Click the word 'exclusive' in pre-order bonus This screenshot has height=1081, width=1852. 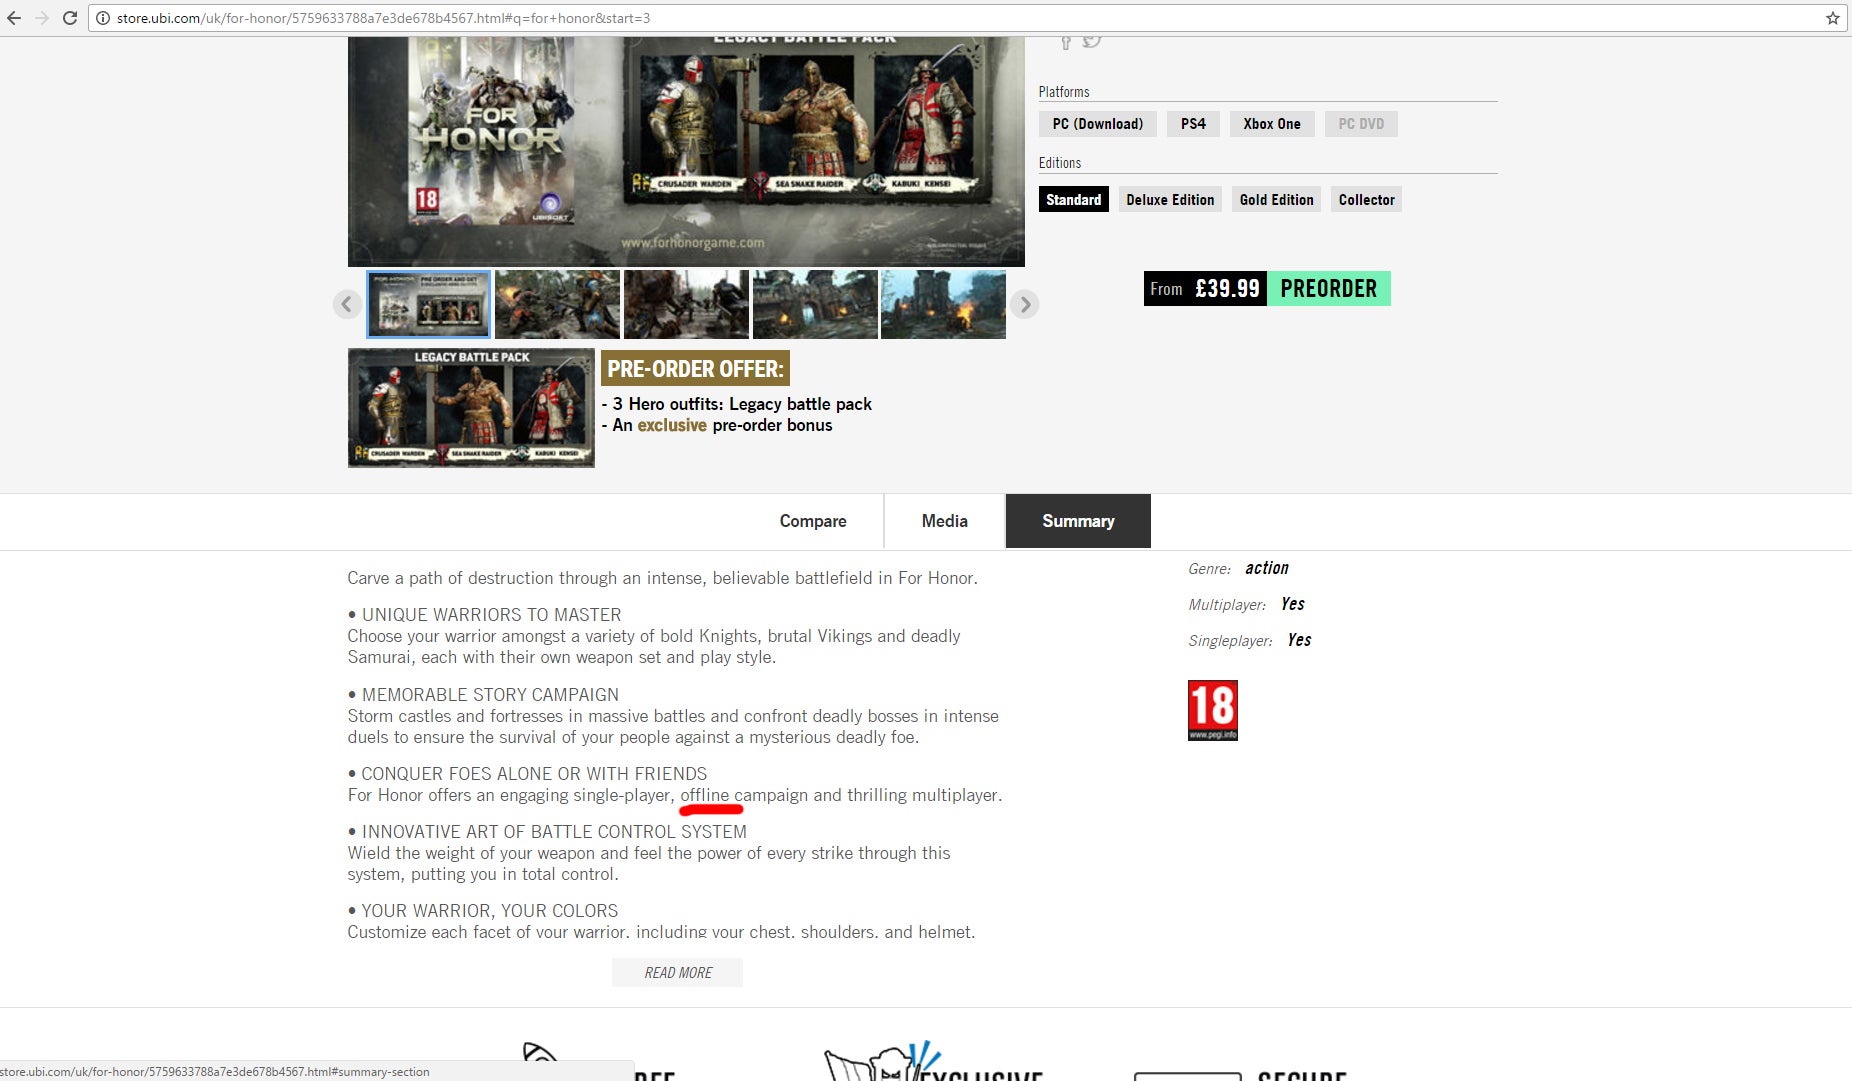(x=672, y=425)
